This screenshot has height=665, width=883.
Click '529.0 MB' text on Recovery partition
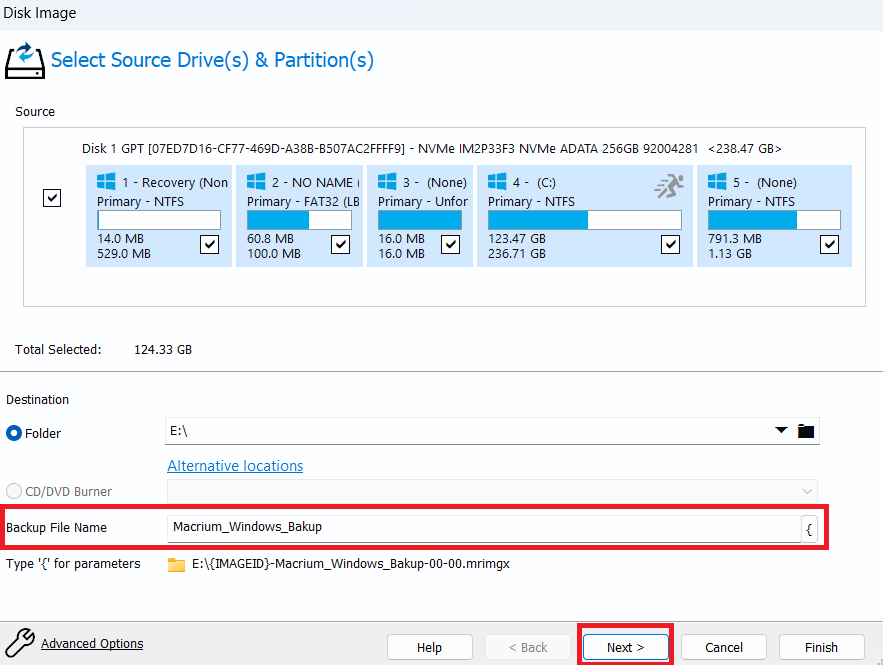tap(124, 253)
